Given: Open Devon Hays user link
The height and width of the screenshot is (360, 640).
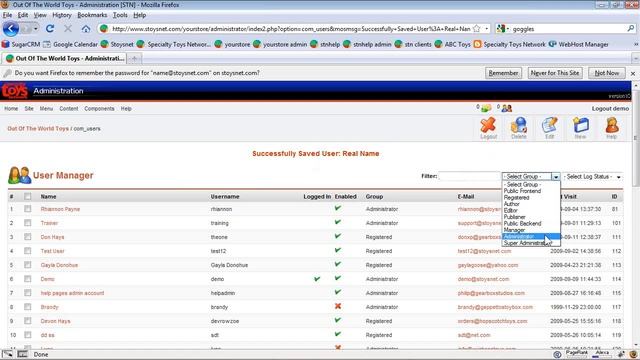Looking at the screenshot, I should click(x=55, y=321).
